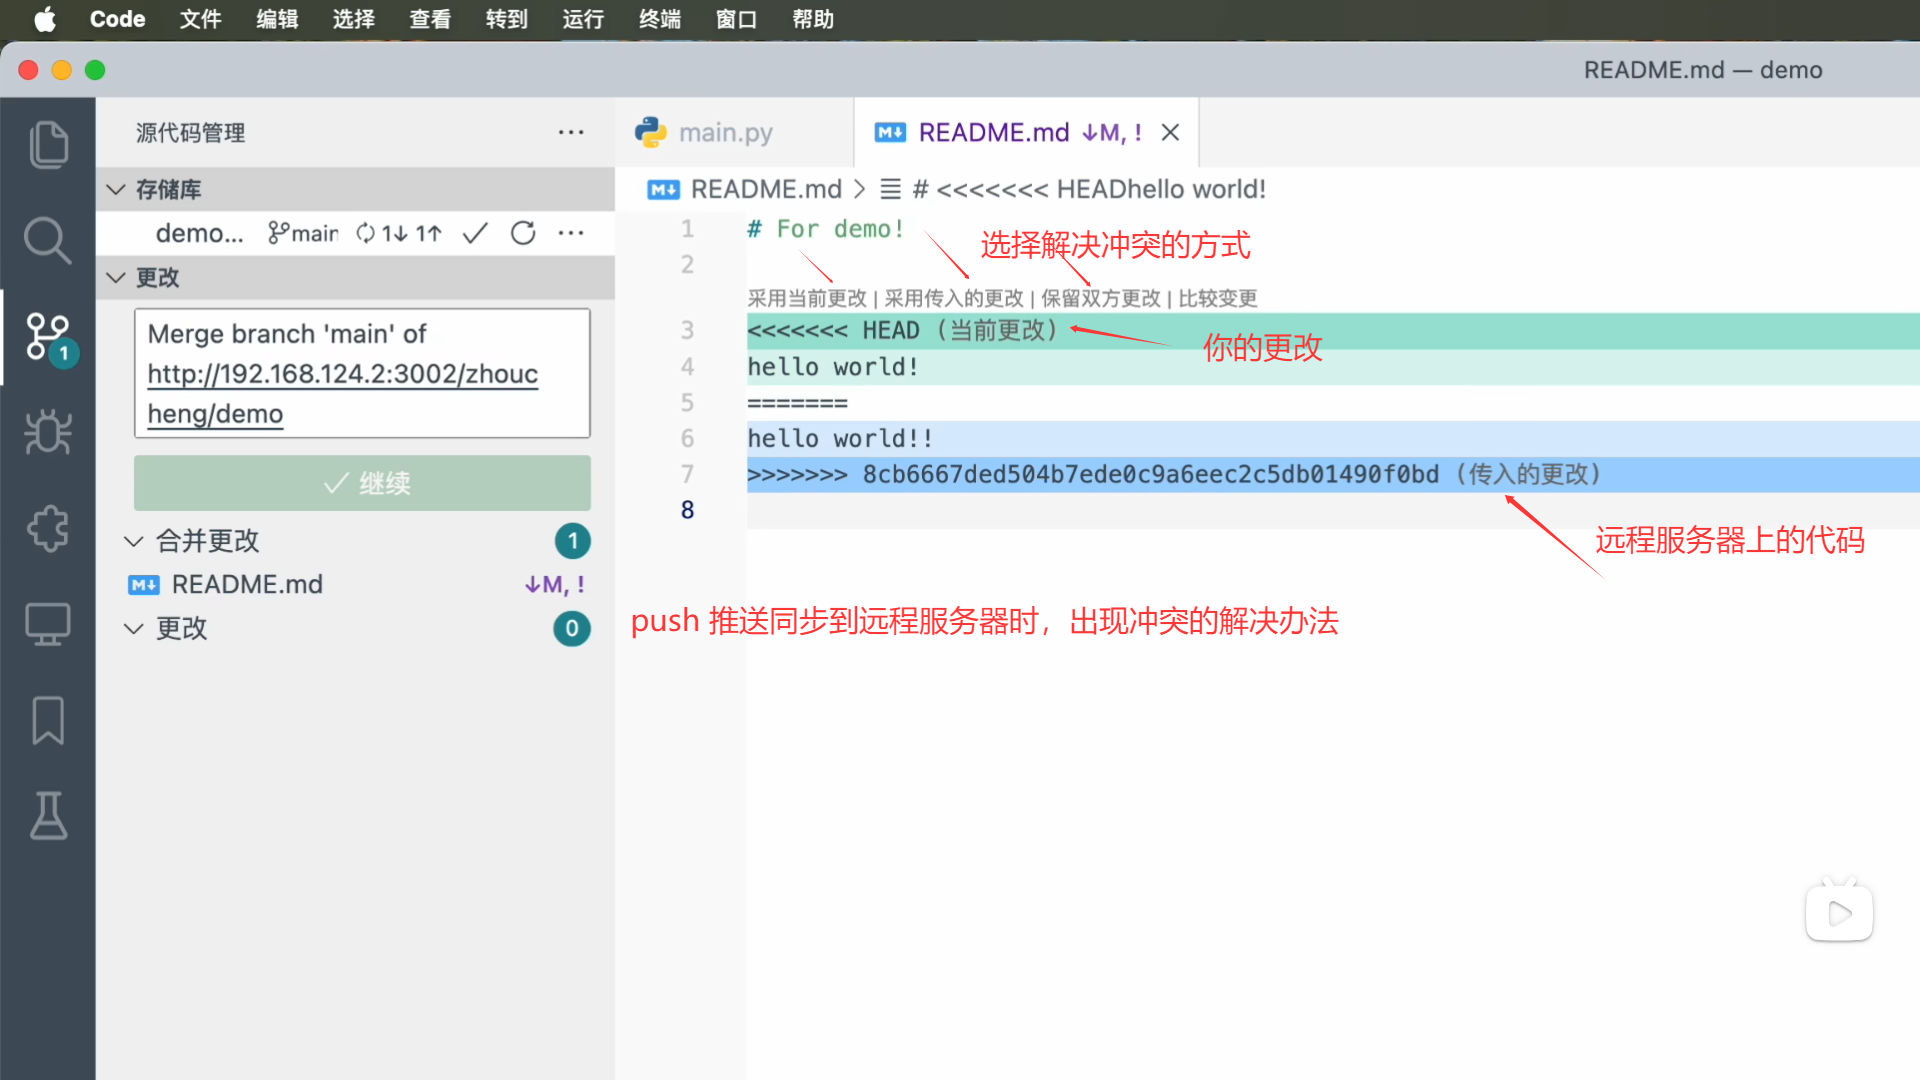
Task: Open the Explorer files icon in activity bar
Action: [x=48, y=145]
